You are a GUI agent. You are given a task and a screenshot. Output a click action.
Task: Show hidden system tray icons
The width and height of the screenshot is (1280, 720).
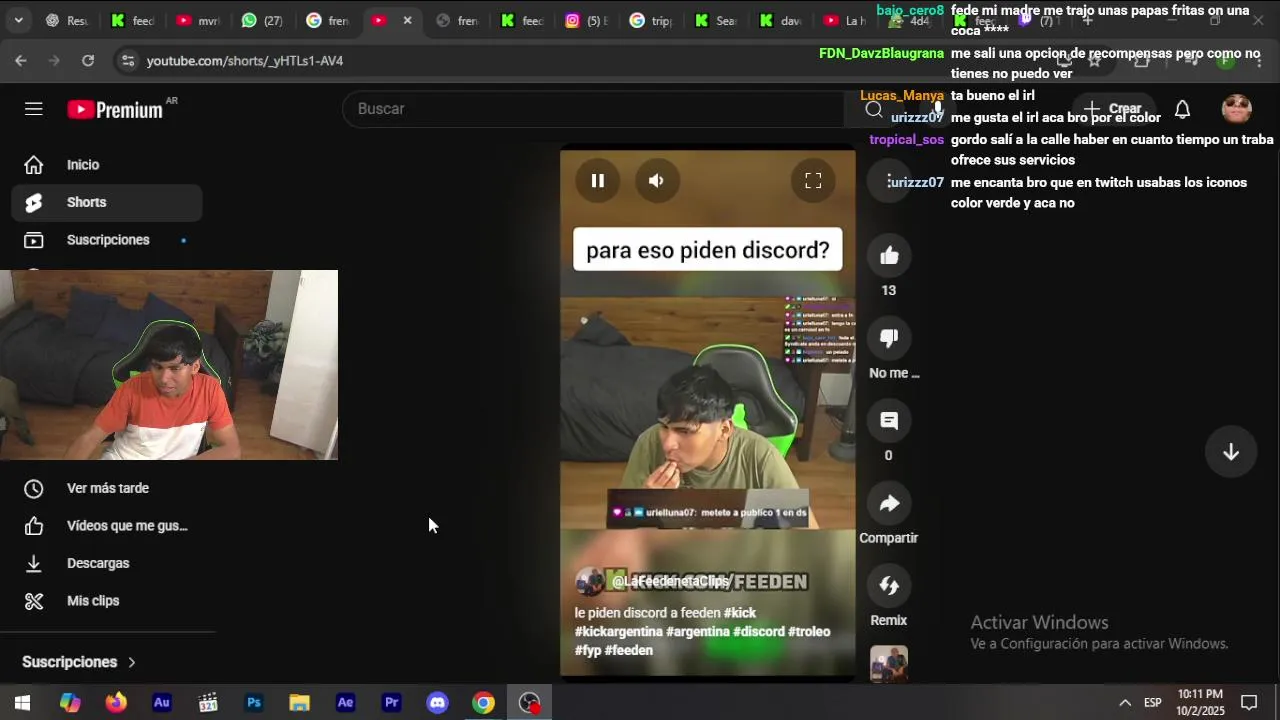click(x=1125, y=703)
